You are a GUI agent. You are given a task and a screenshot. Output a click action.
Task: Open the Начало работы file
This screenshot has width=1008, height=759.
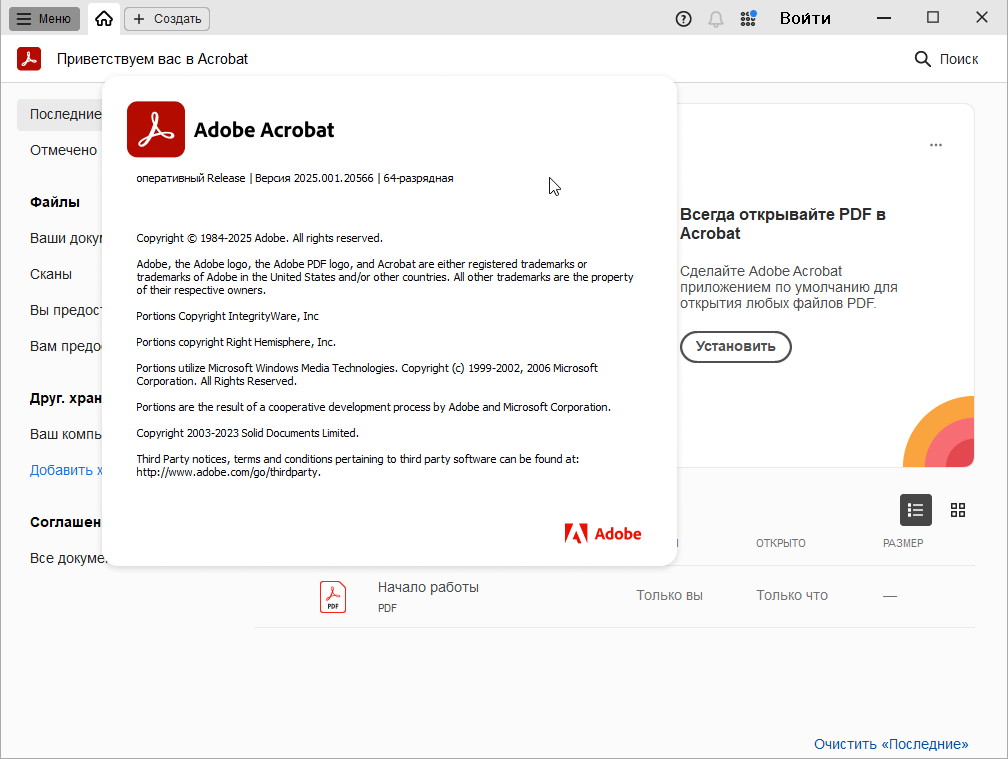click(428, 587)
